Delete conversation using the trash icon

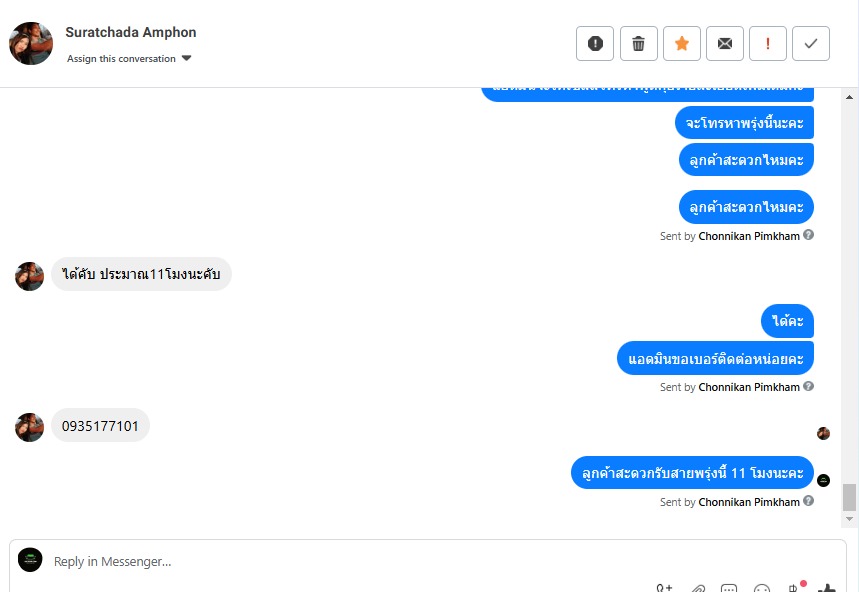click(x=638, y=43)
